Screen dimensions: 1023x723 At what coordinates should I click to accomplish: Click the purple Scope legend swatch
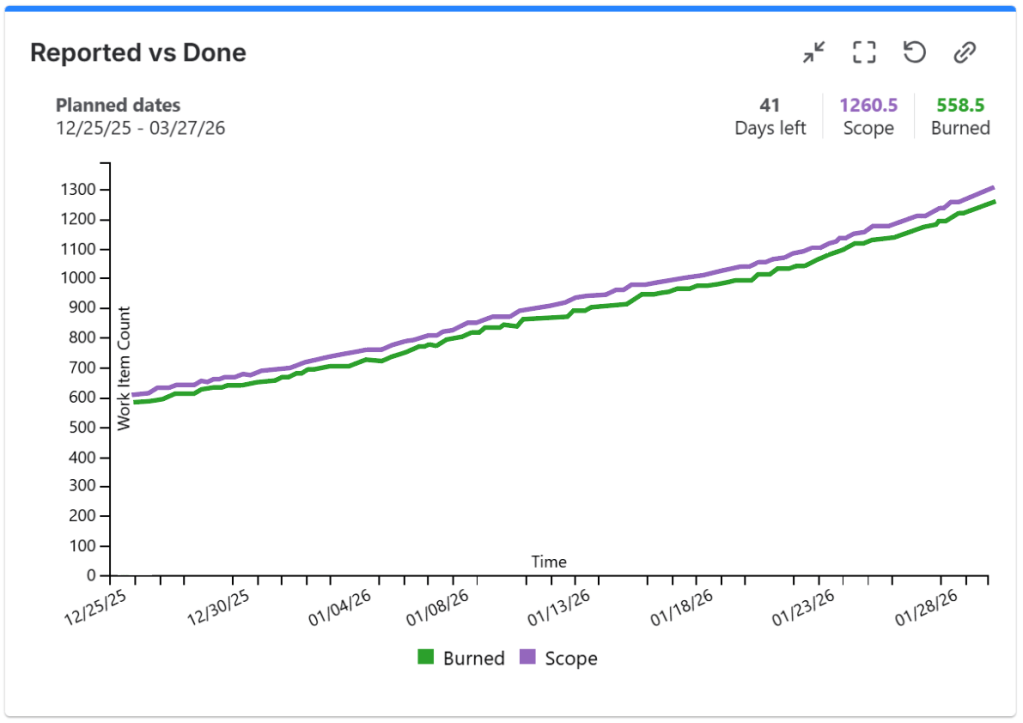coord(528,658)
